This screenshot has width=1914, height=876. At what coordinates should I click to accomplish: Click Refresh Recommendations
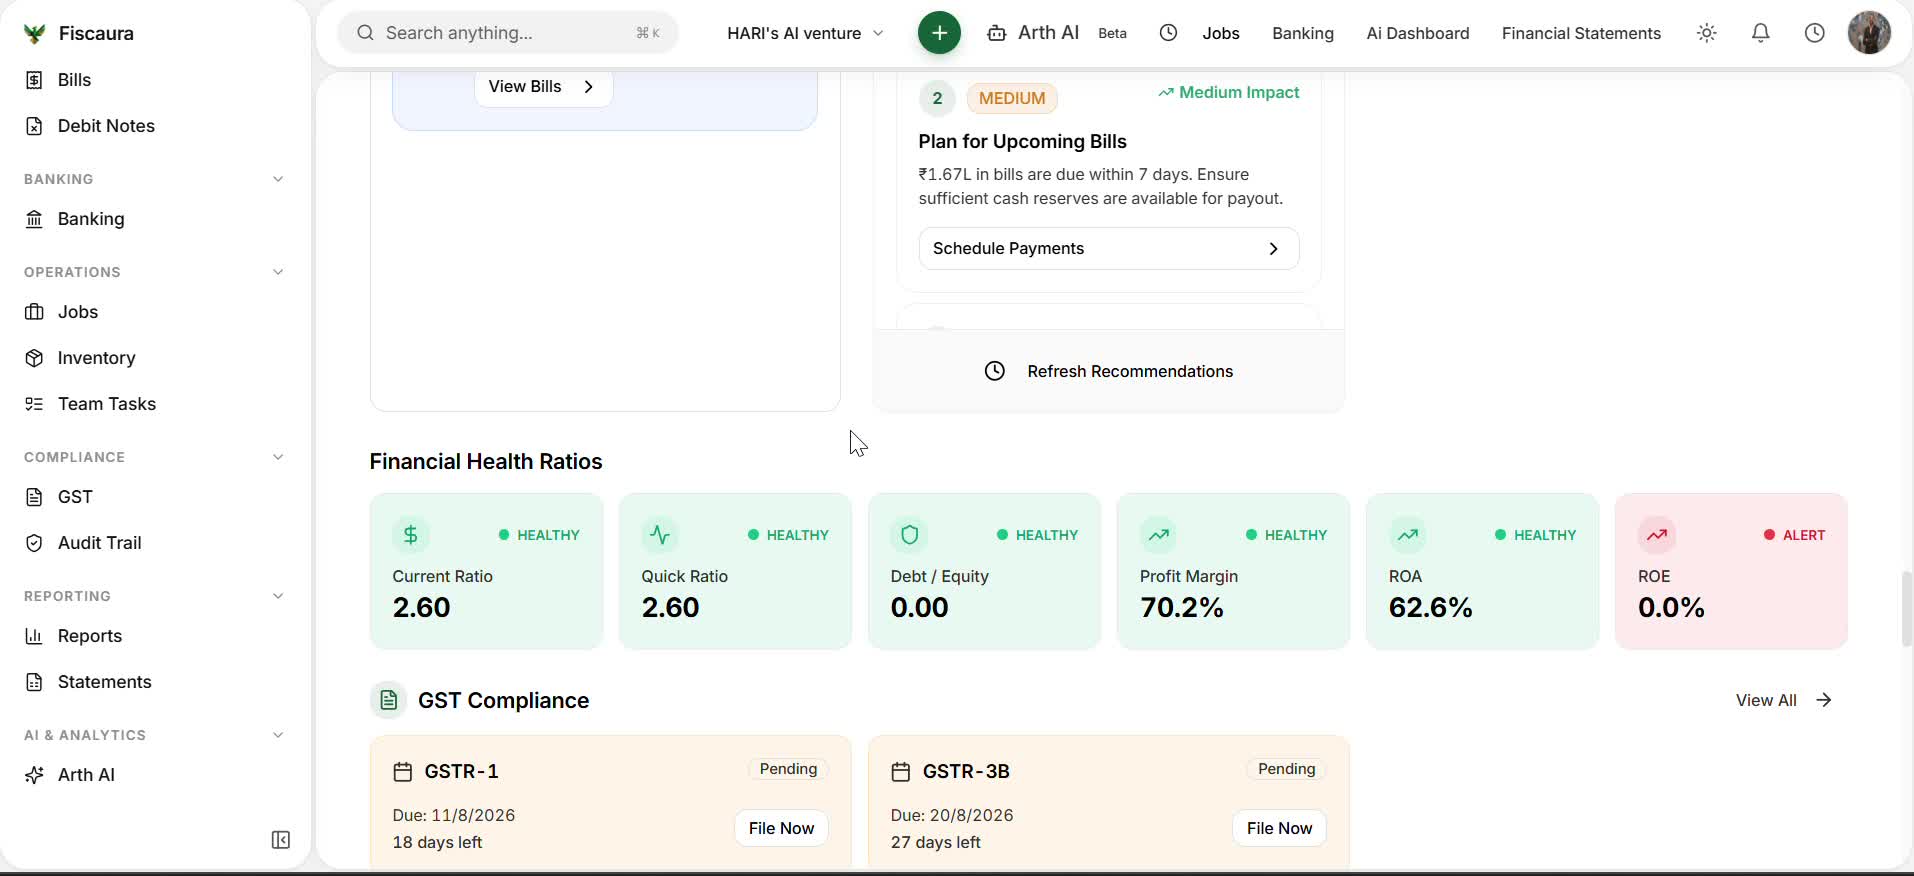1108,372
